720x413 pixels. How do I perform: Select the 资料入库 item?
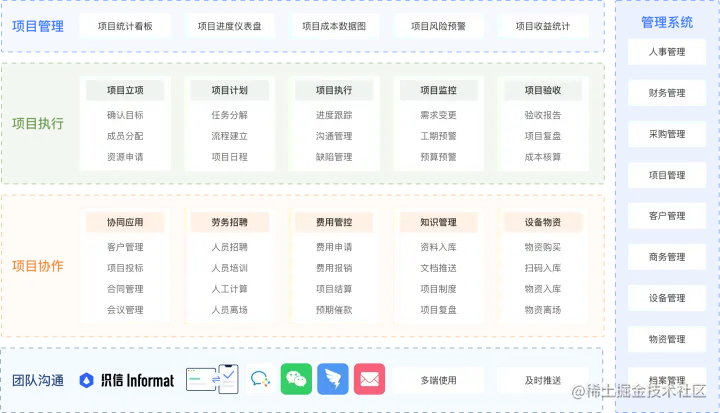coord(439,247)
